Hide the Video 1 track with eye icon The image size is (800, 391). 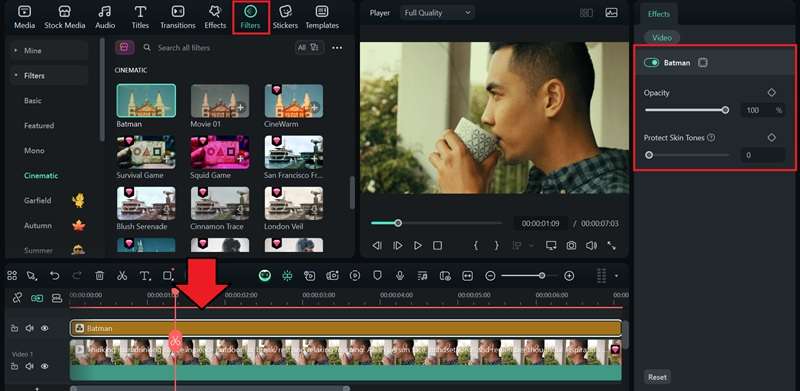(44, 366)
